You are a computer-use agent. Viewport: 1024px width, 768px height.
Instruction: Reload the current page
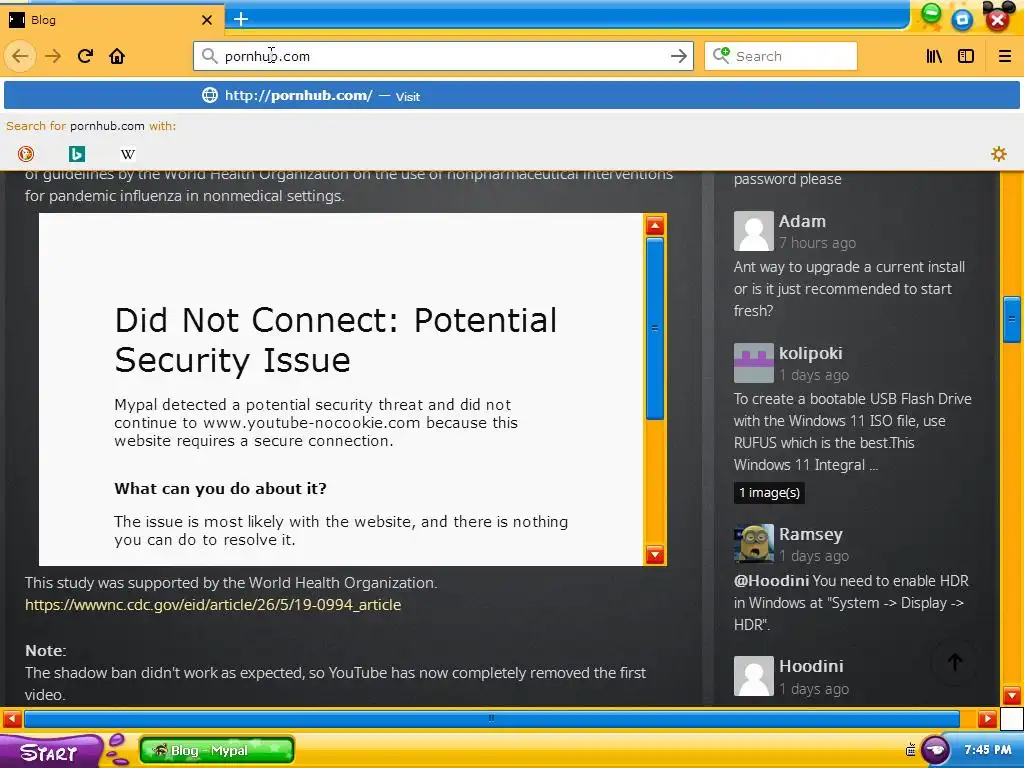(86, 56)
